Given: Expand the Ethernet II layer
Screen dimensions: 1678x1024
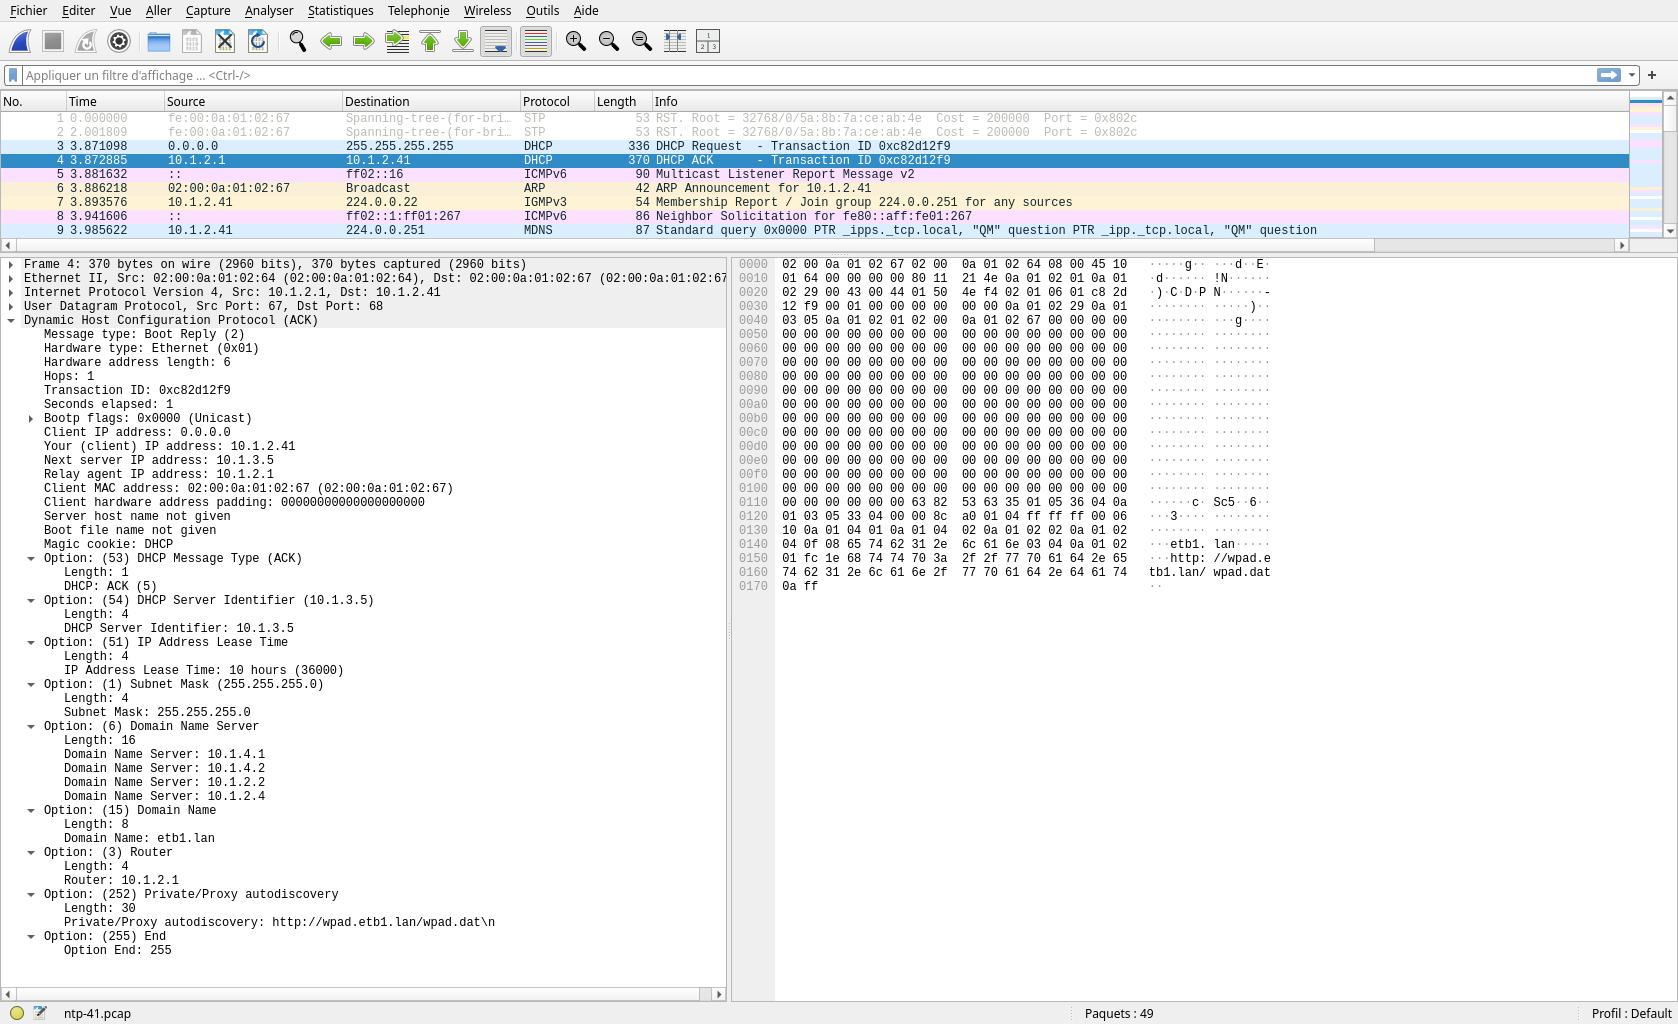Looking at the screenshot, I should pos(11,279).
